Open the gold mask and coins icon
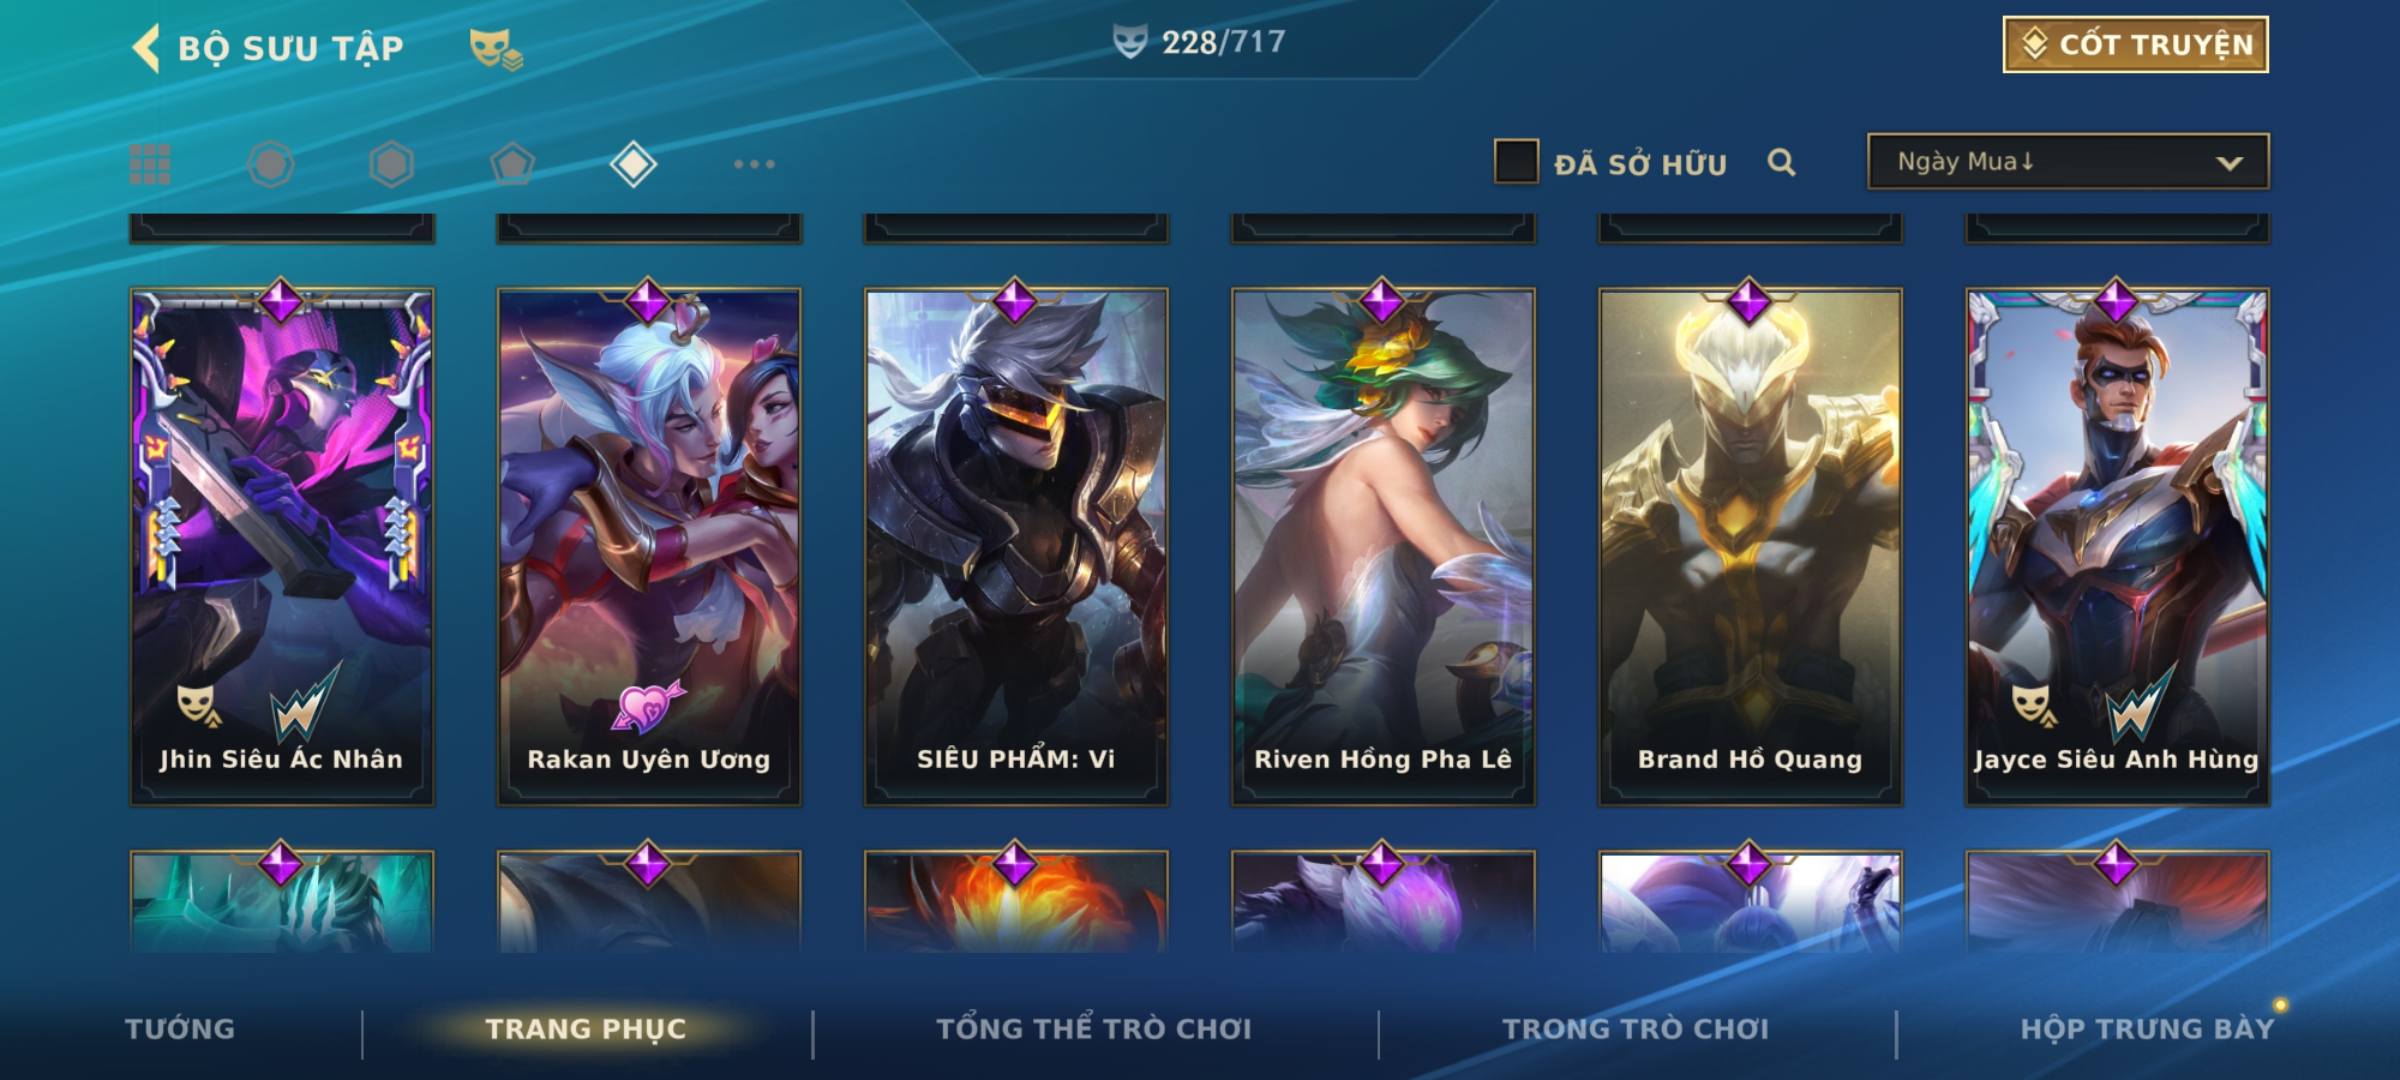This screenshot has height=1080, width=2400. click(x=496, y=48)
